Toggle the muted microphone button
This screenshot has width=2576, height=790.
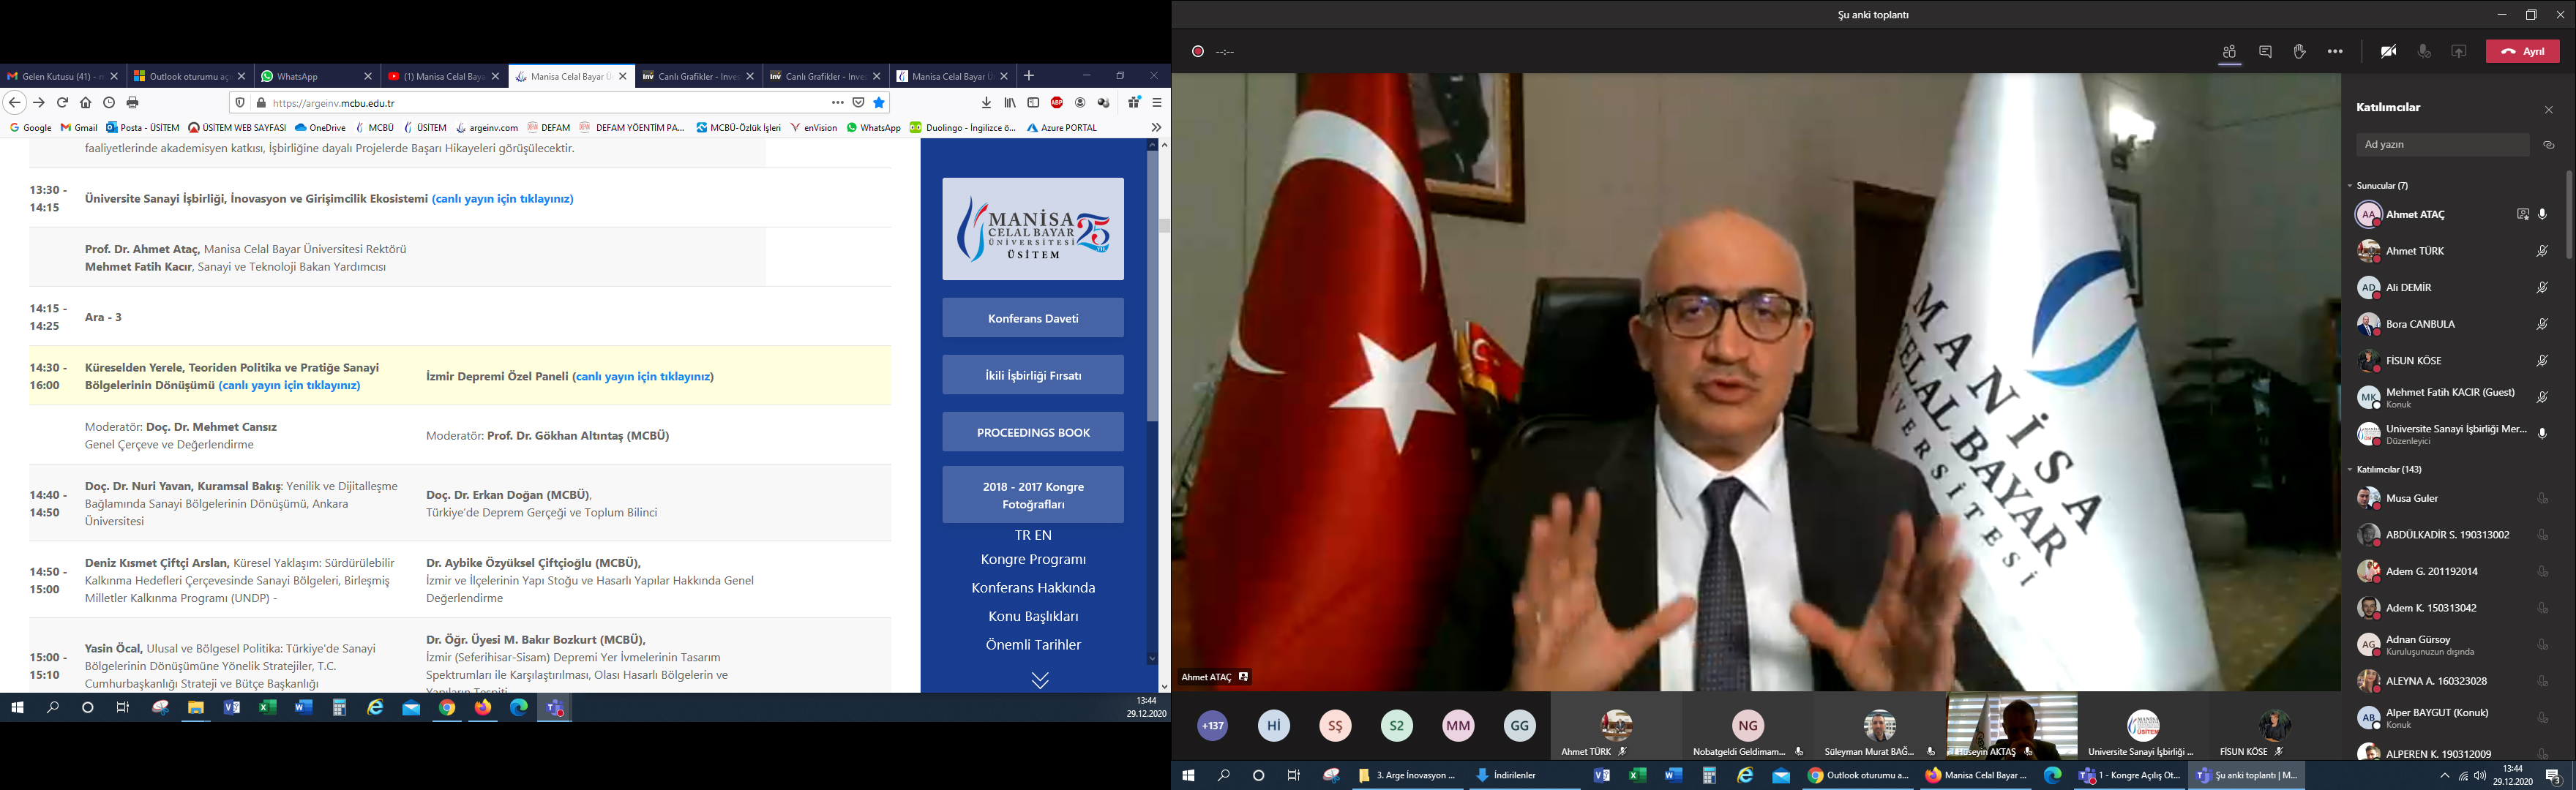pos(2424,52)
